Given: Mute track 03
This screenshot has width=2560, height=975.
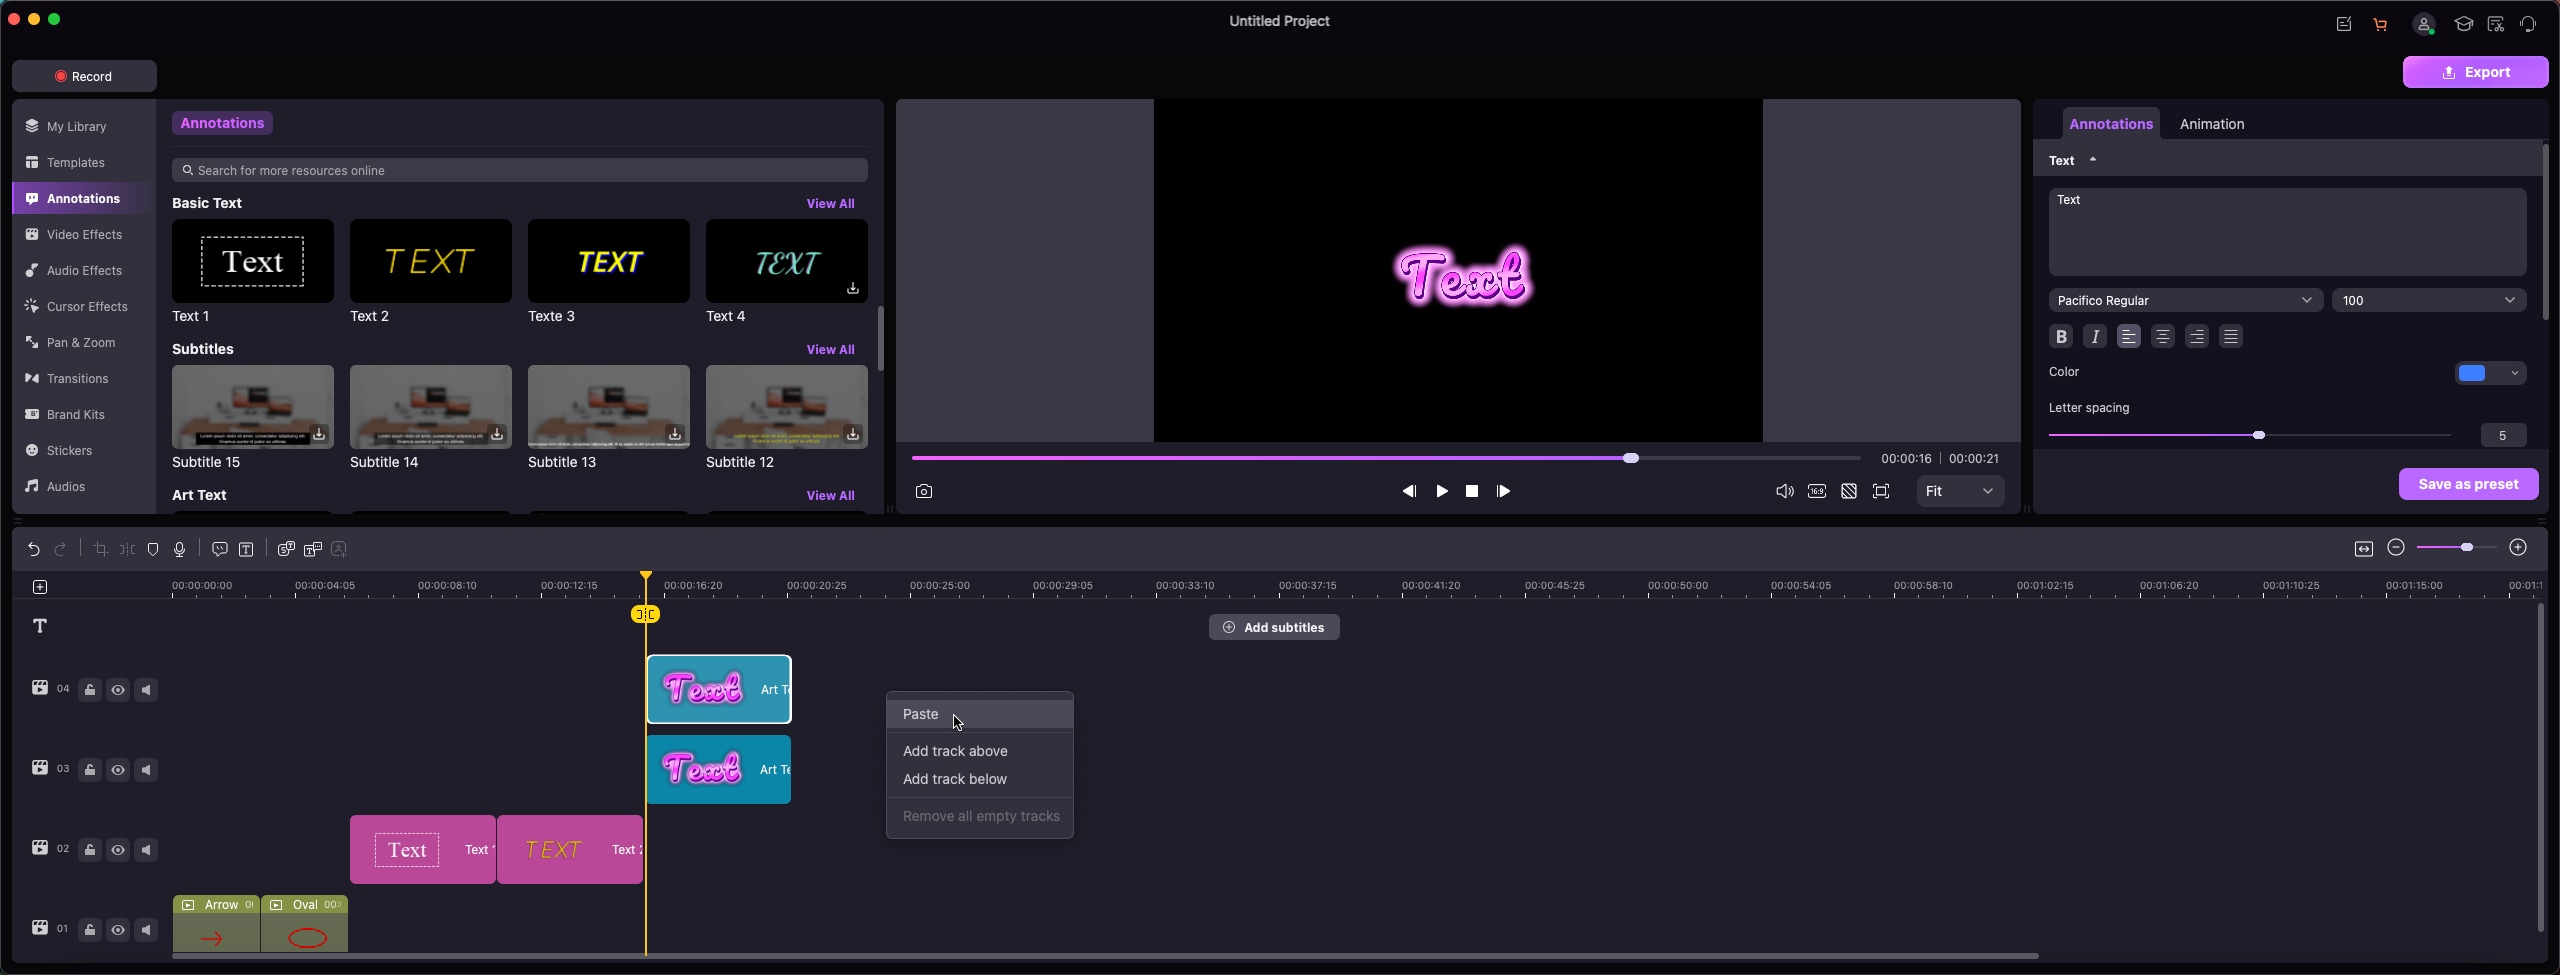Looking at the screenshot, I should 146,770.
